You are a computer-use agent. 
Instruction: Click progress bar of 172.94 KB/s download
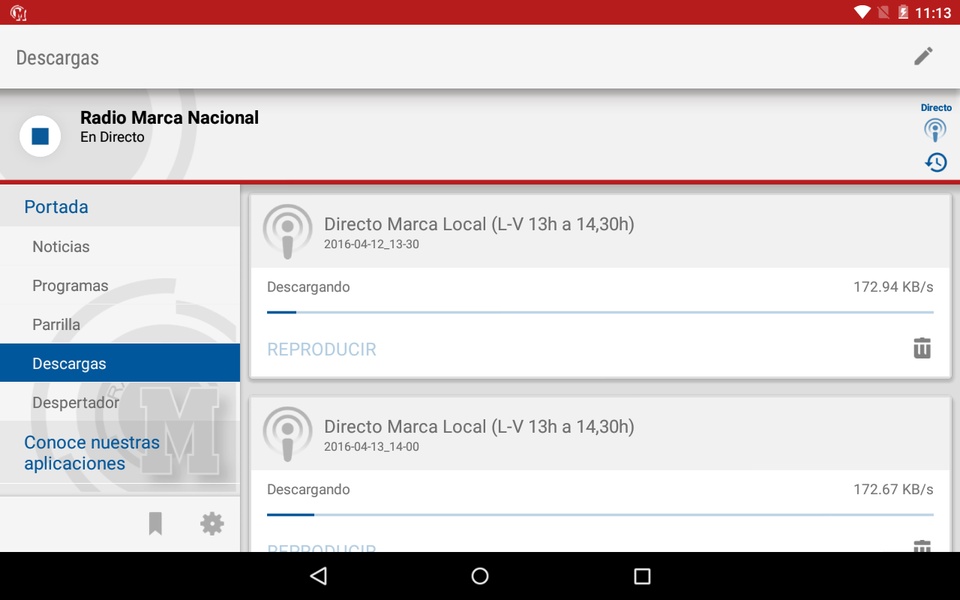[x=600, y=312]
